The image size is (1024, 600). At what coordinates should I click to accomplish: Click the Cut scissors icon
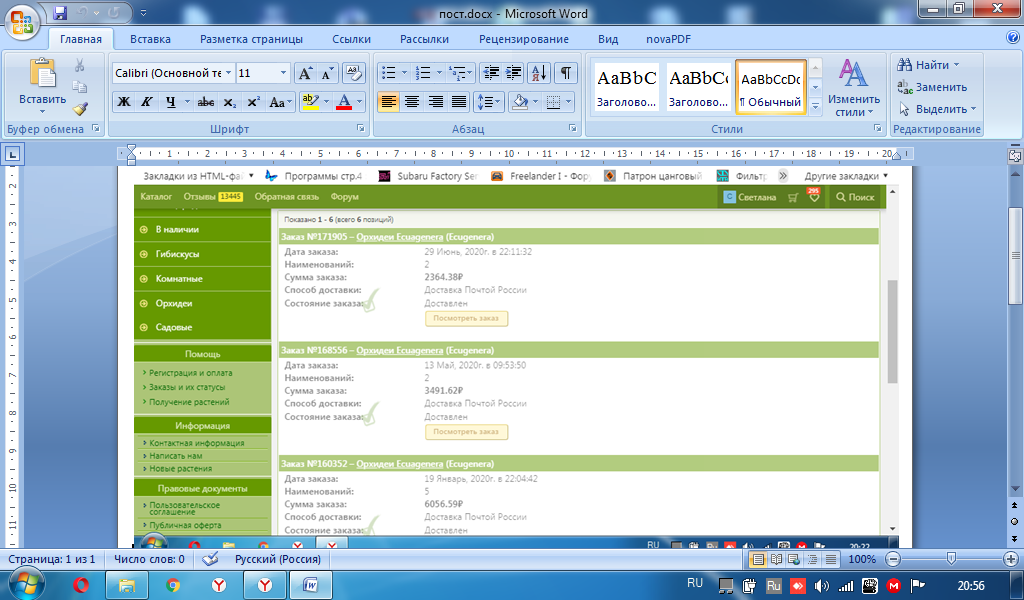pos(80,65)
